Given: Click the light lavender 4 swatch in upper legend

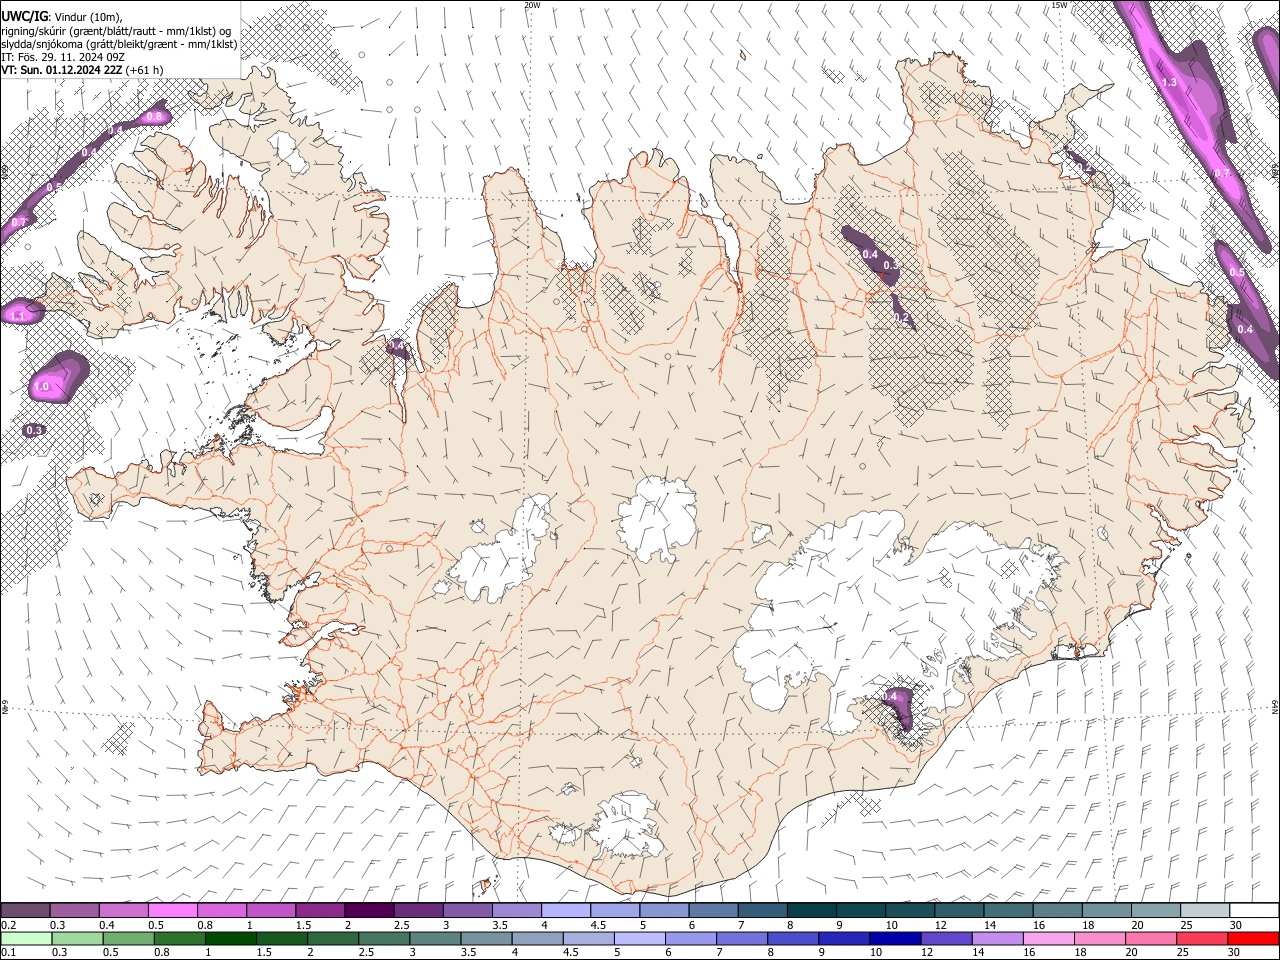Looking at the screenshot, I should (x=566, y=910).
